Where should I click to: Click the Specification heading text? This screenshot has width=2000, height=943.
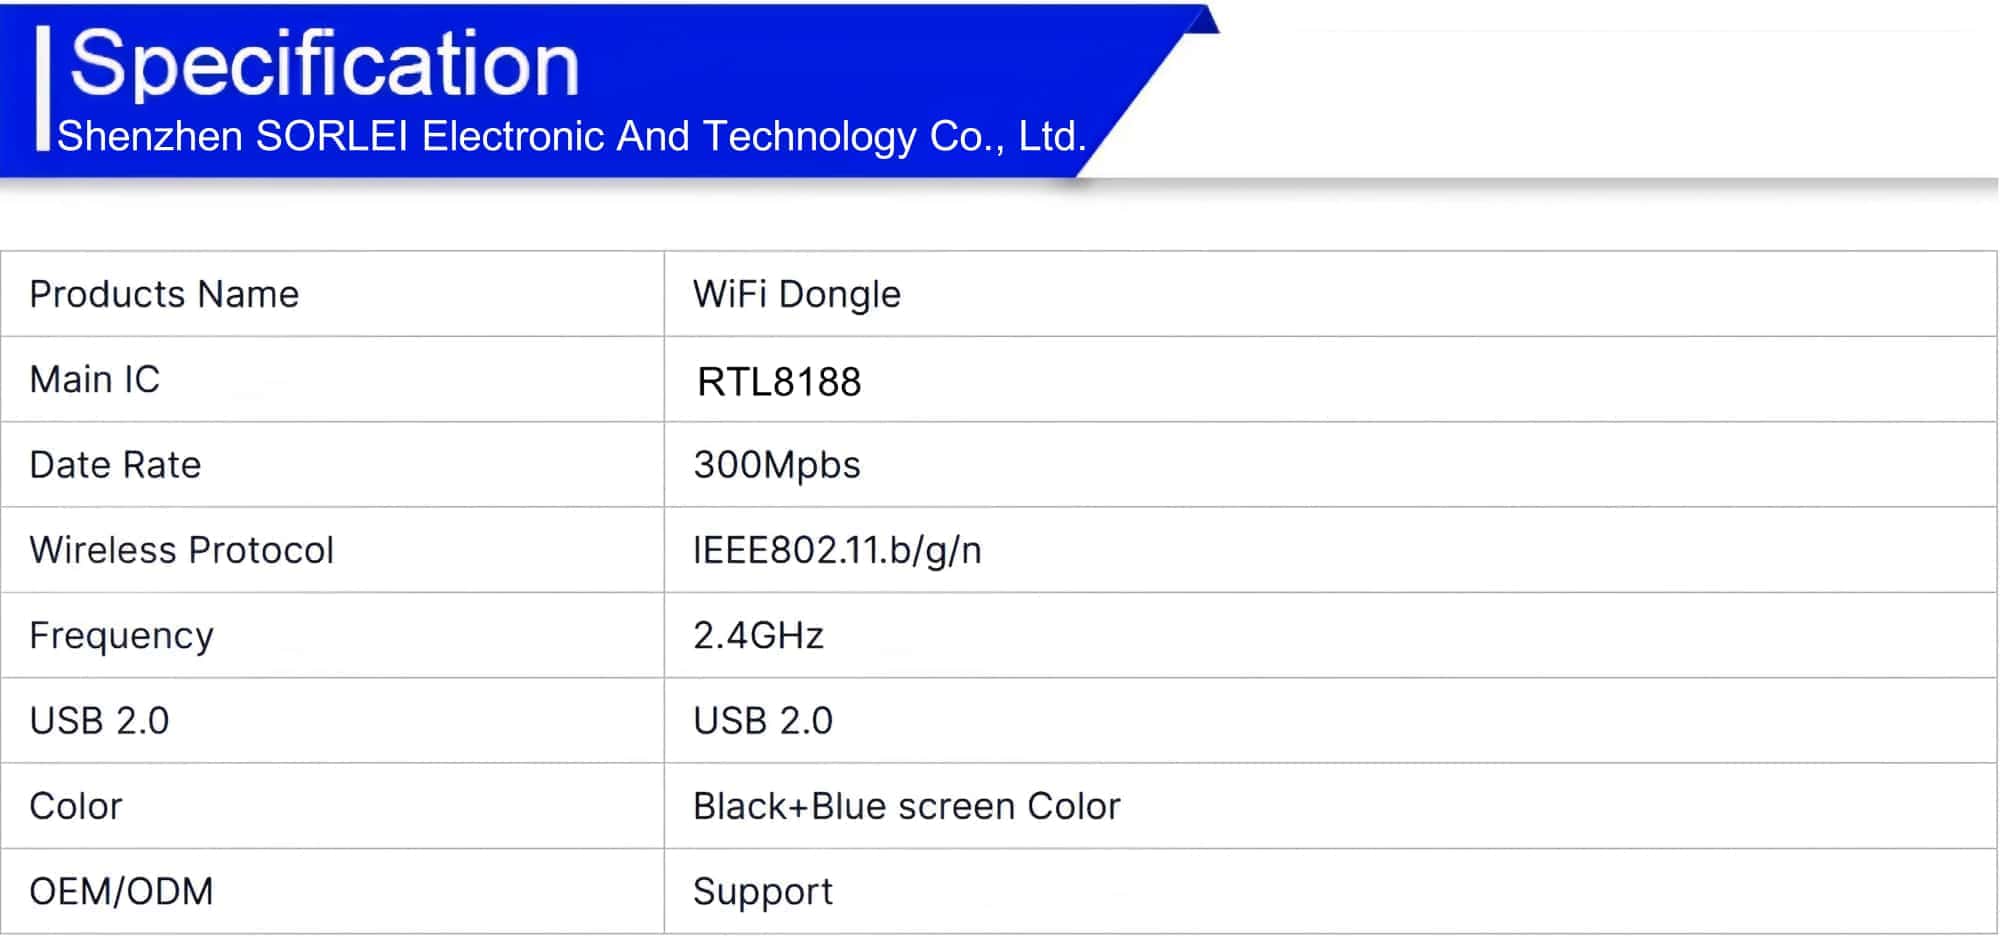pos(325,64)
